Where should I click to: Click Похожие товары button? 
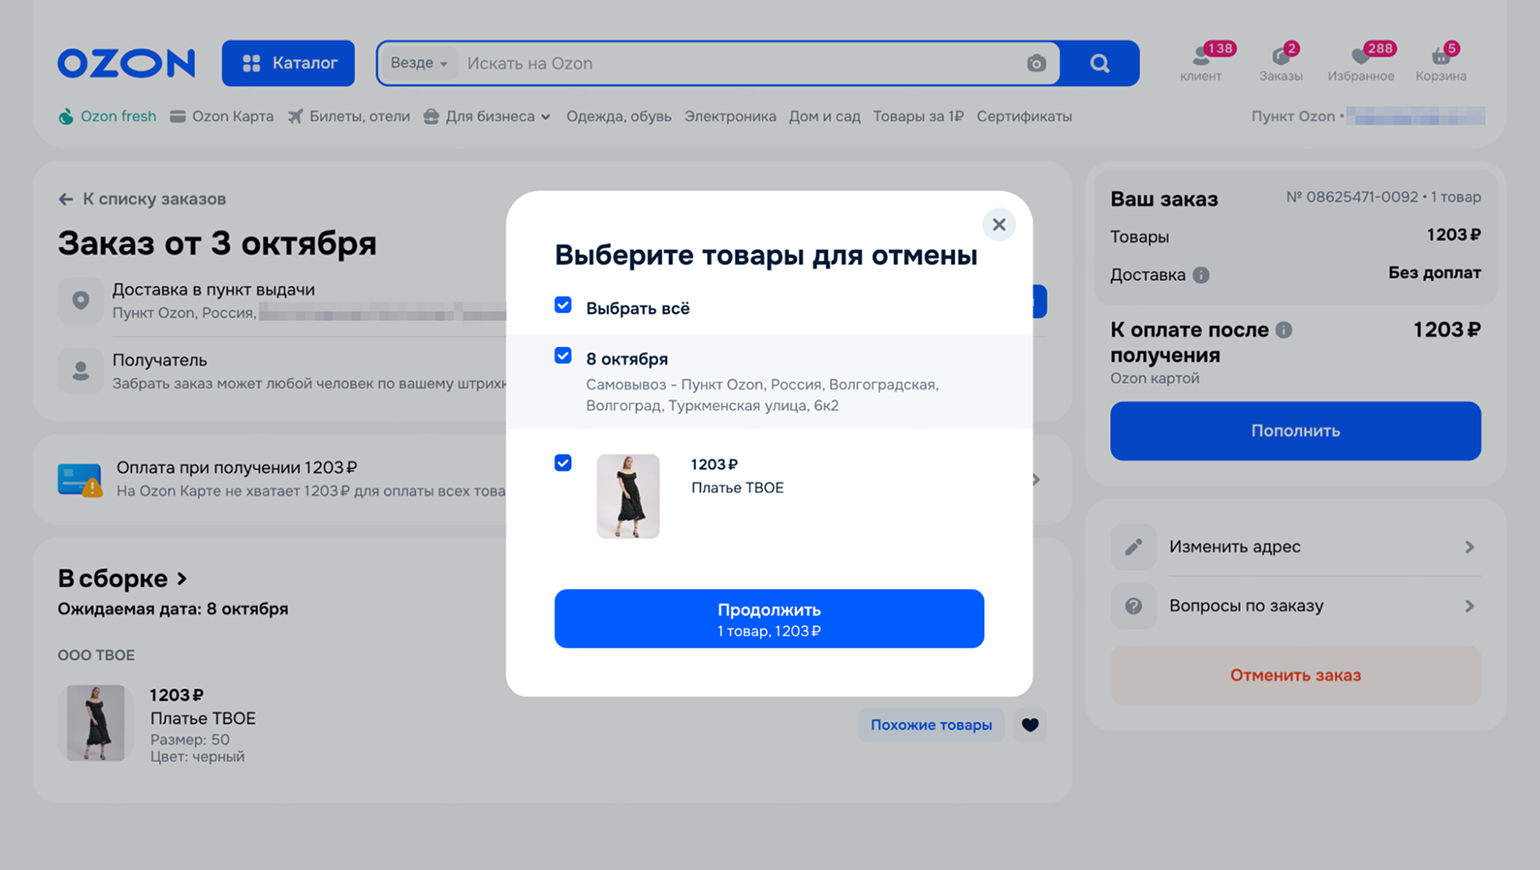click(x=931, y=725)
